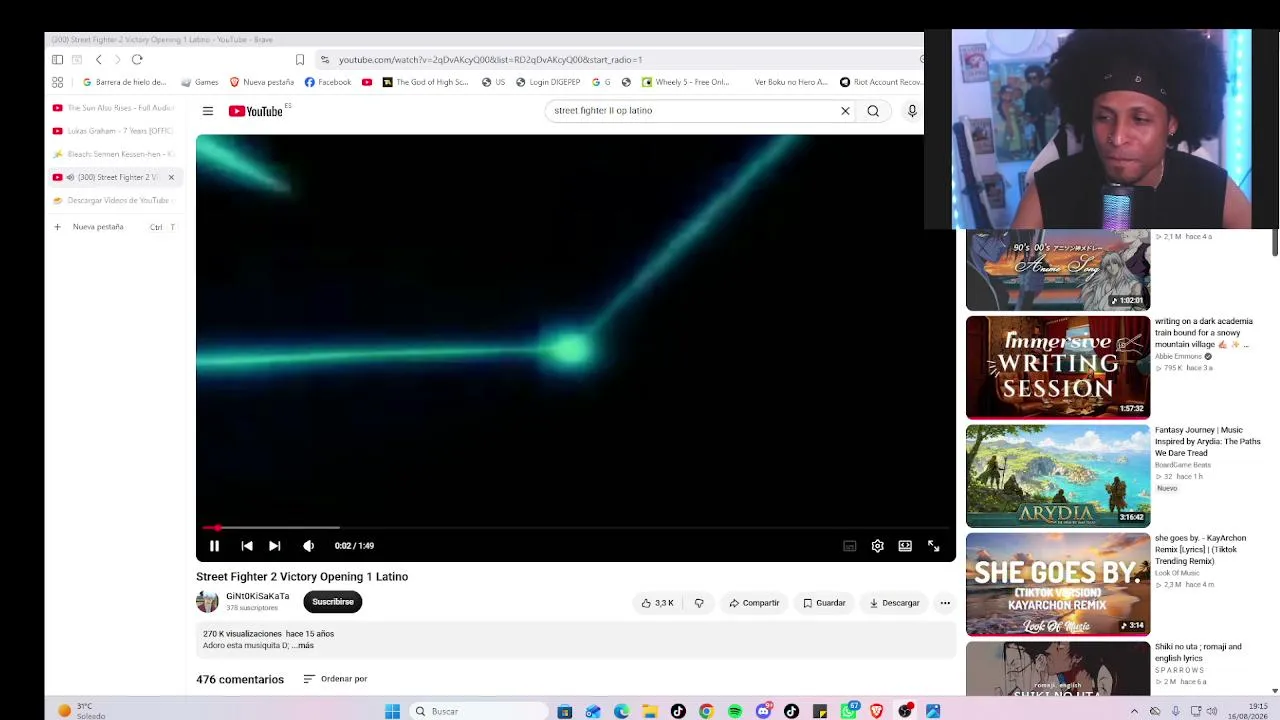Viewport: 1280px width, 720px height.
Task: Expand the description with ...más
Action: pos(305,646)
